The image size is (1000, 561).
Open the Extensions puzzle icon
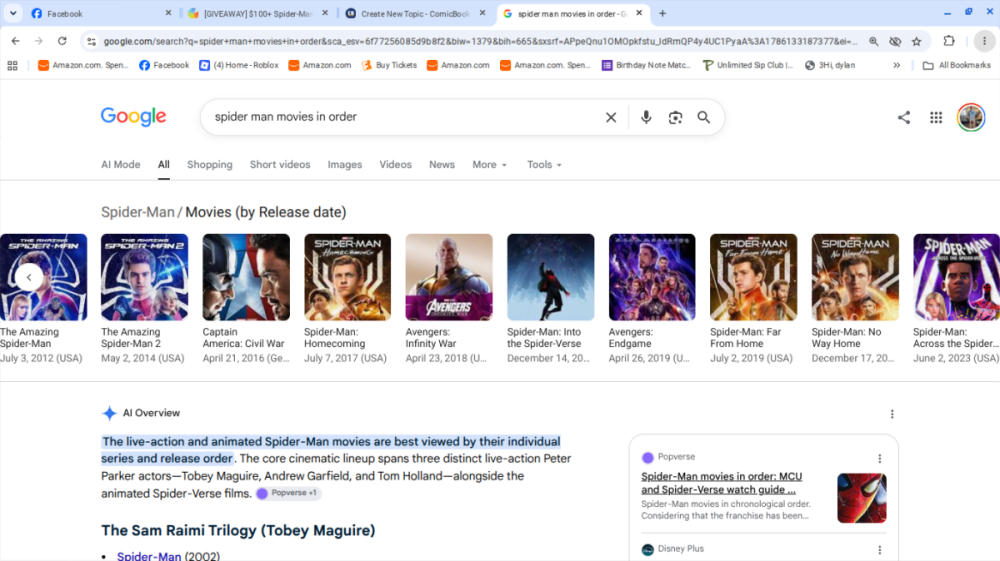(949, 41)
